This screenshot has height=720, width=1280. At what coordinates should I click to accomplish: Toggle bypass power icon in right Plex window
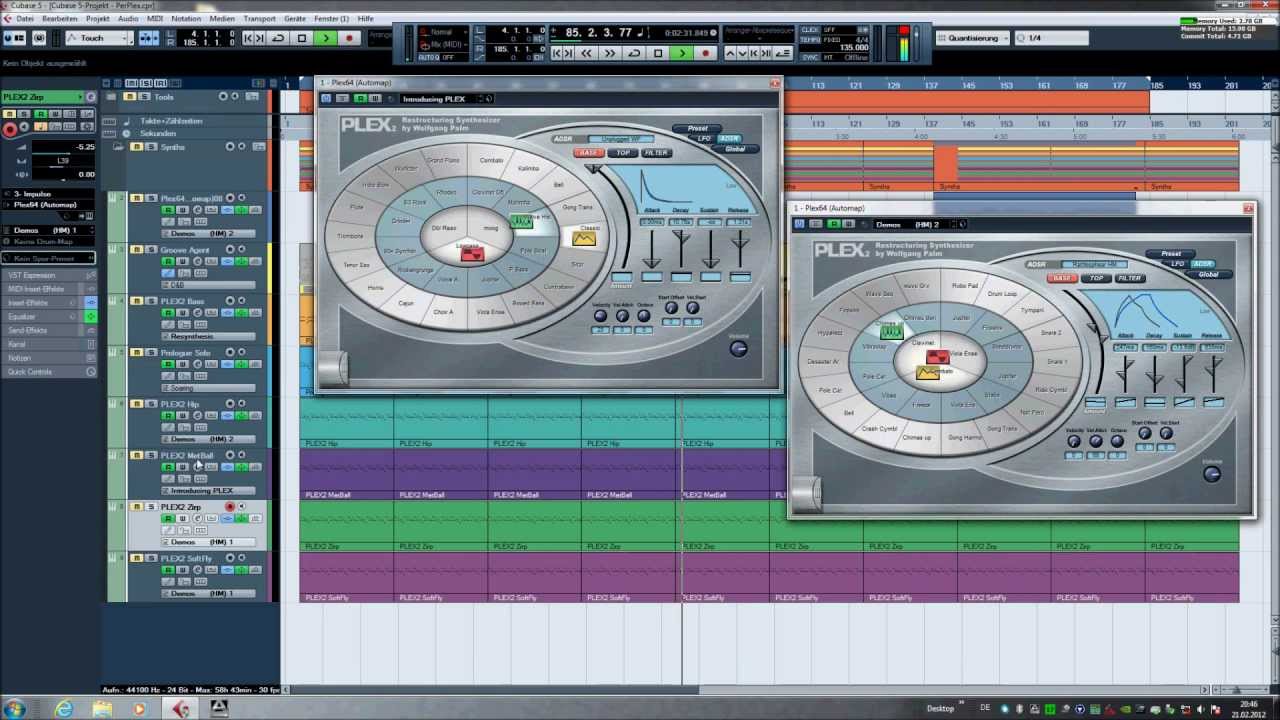800,224
